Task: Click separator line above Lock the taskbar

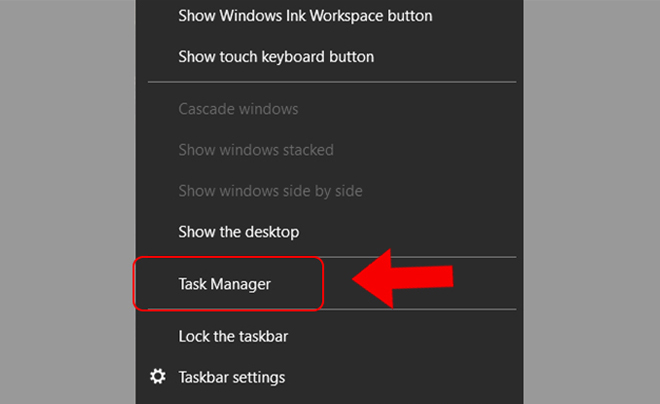Action: tap(420, 309)
